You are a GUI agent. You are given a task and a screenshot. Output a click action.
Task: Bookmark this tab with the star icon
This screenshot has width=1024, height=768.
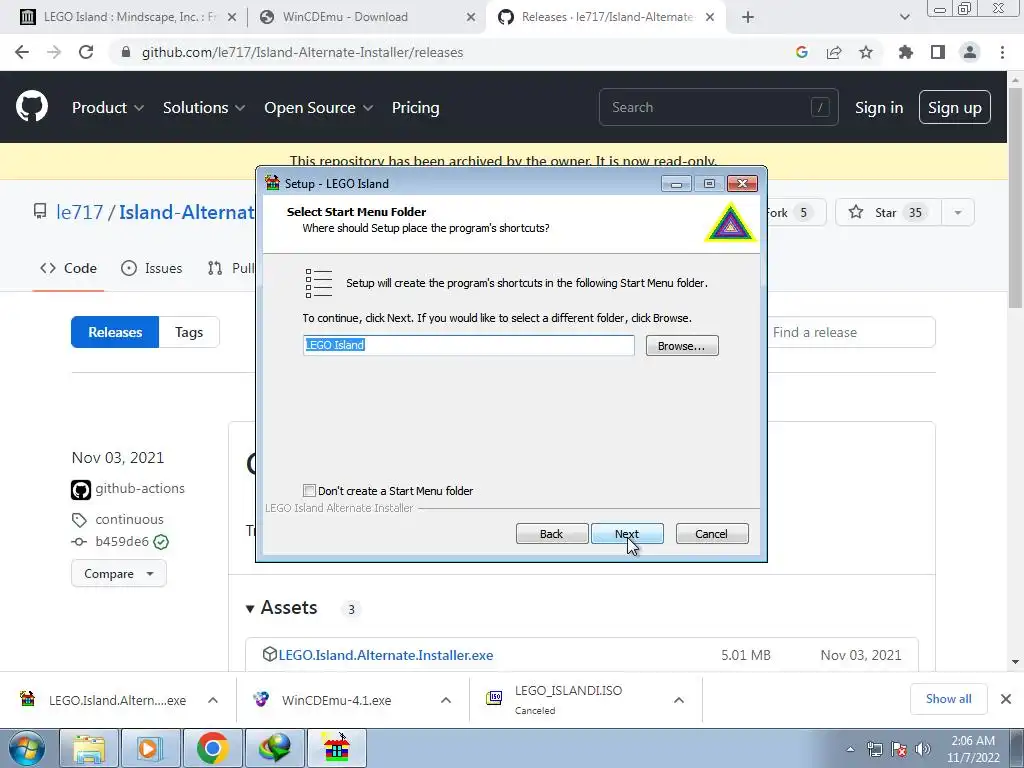(x=866, y=52)
